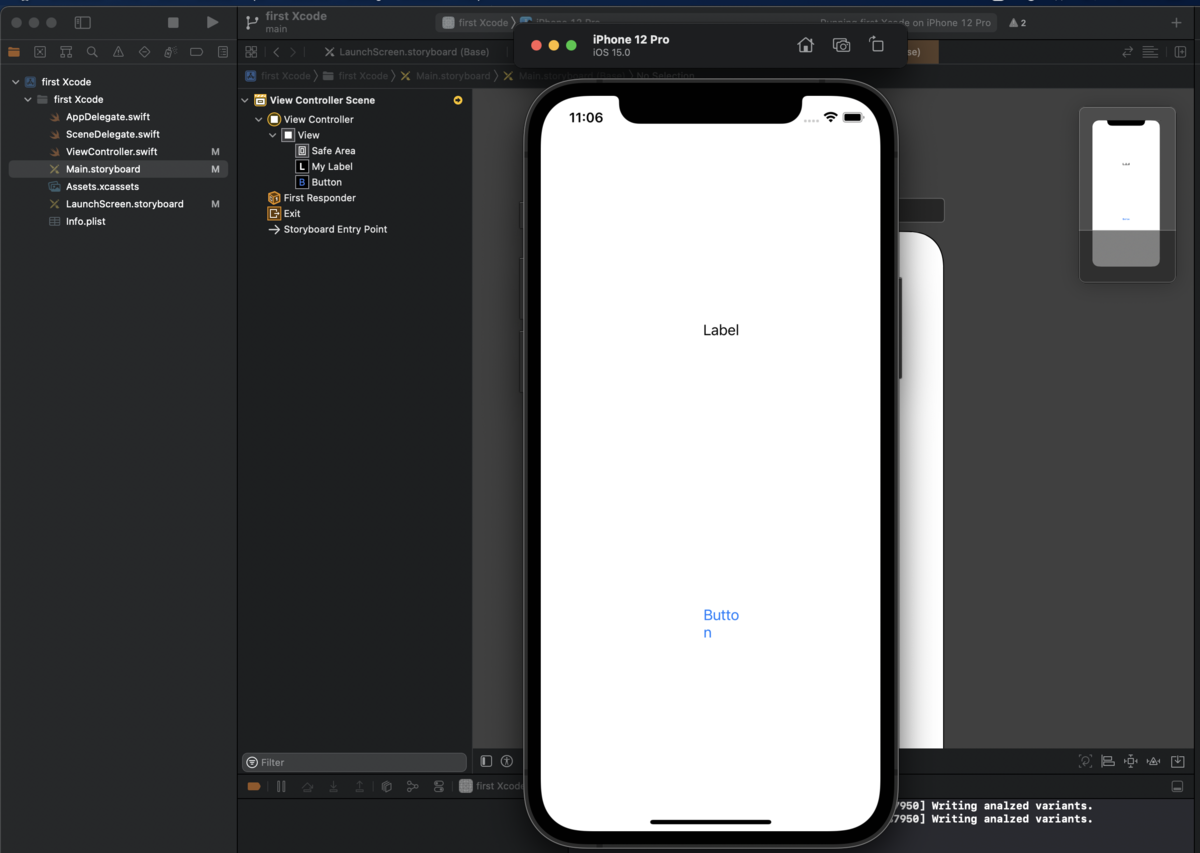1200x853 pixels.
Task: Click the outline Filter field
Action: tap(354, 762)
